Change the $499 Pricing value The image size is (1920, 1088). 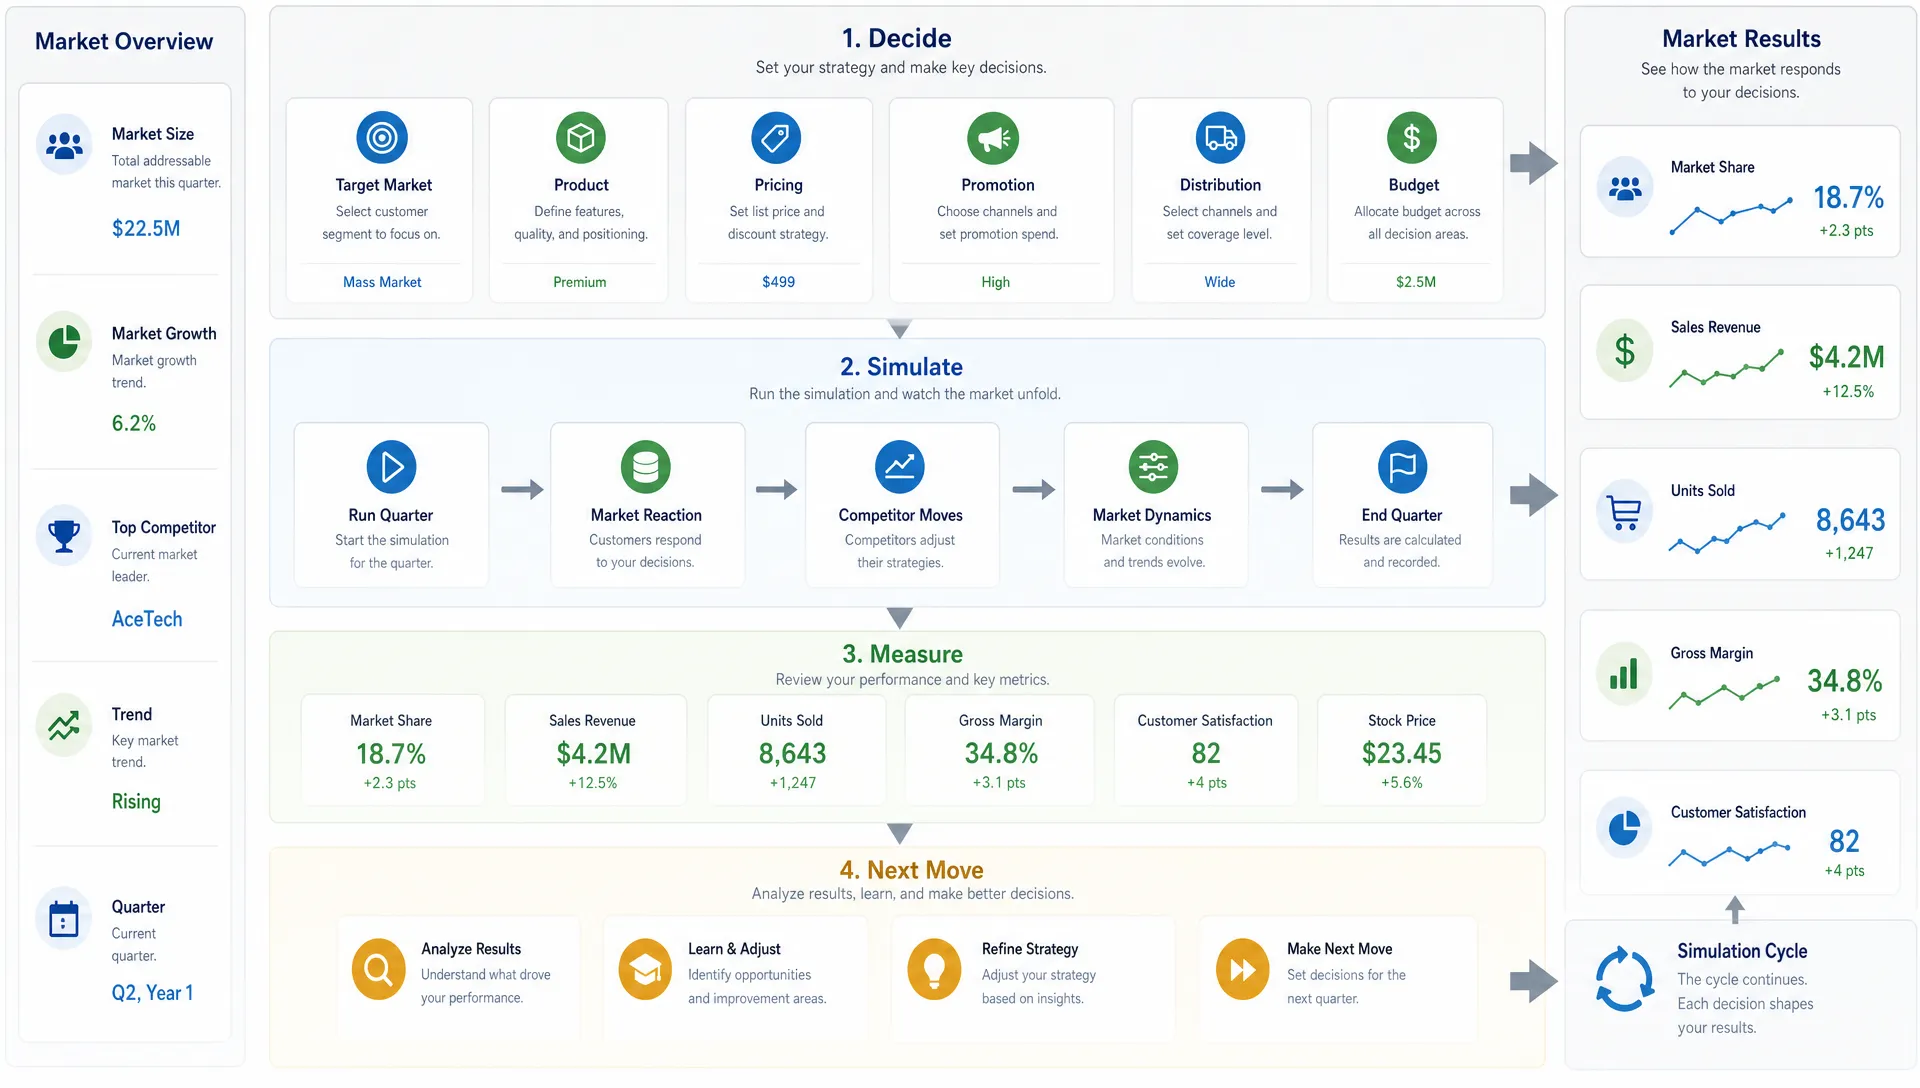778,283
